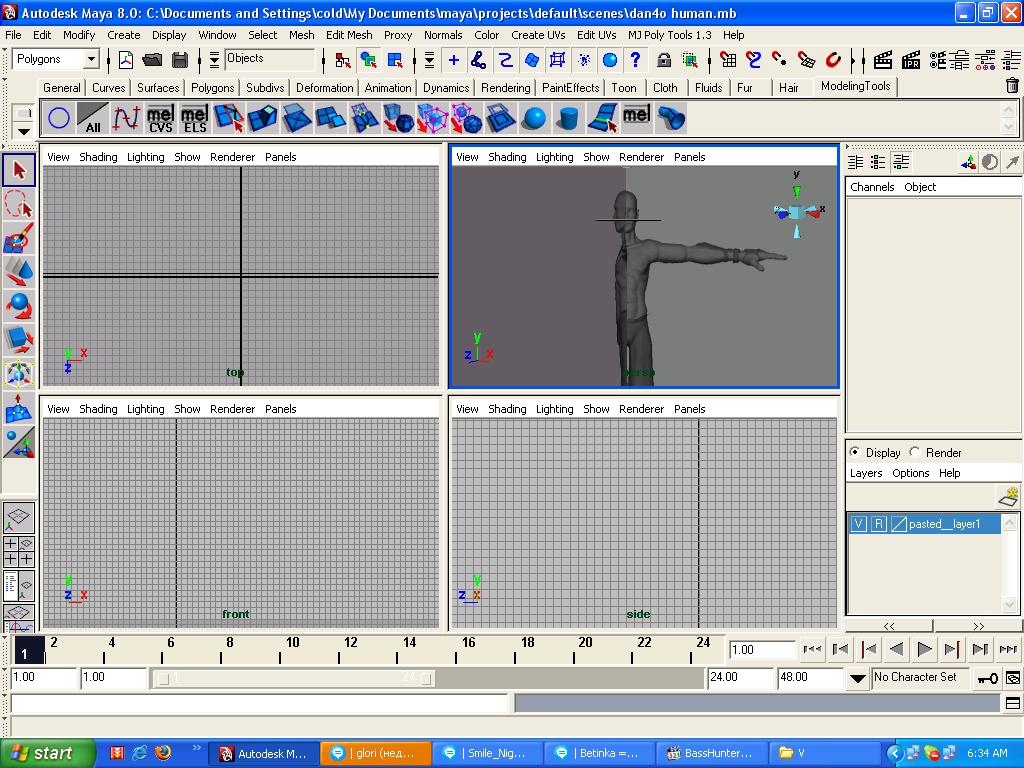1024x768 pixels.
Task: Open the Show menu in side viewport
Action: [x=596, y=409]
